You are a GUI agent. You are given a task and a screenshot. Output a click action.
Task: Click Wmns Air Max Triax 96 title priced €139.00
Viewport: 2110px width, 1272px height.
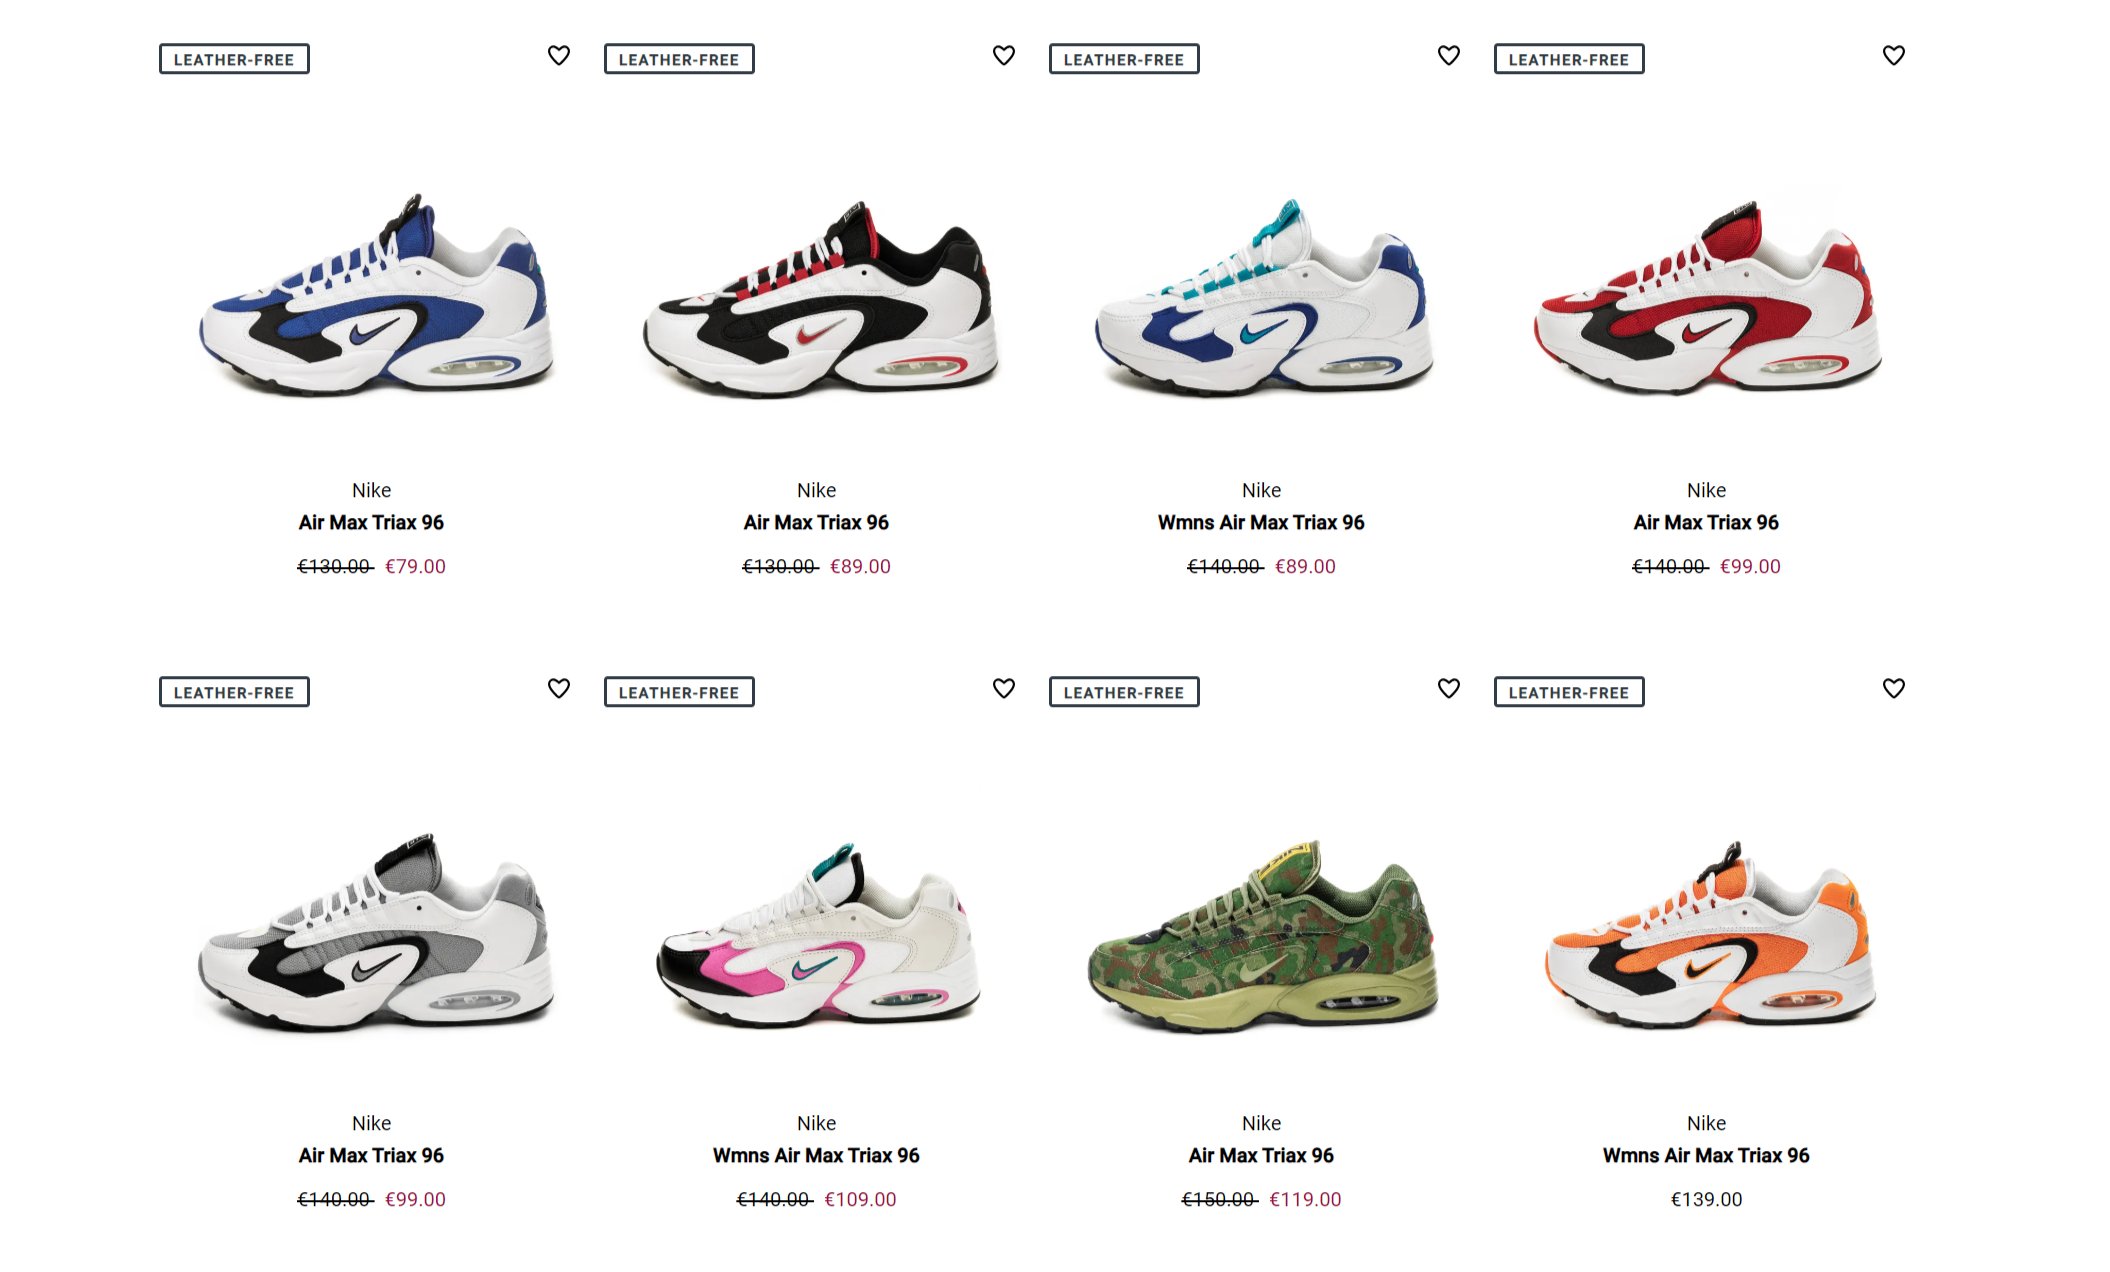pos(1706,1156)
